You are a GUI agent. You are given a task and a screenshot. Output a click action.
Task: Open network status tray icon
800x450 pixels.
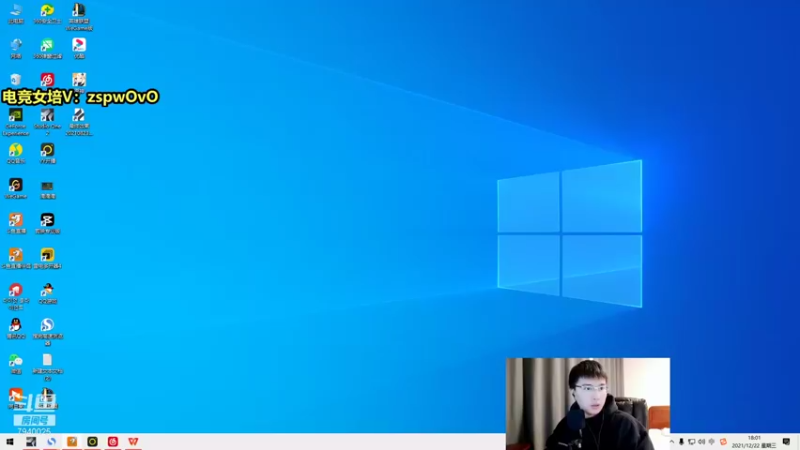691,442
